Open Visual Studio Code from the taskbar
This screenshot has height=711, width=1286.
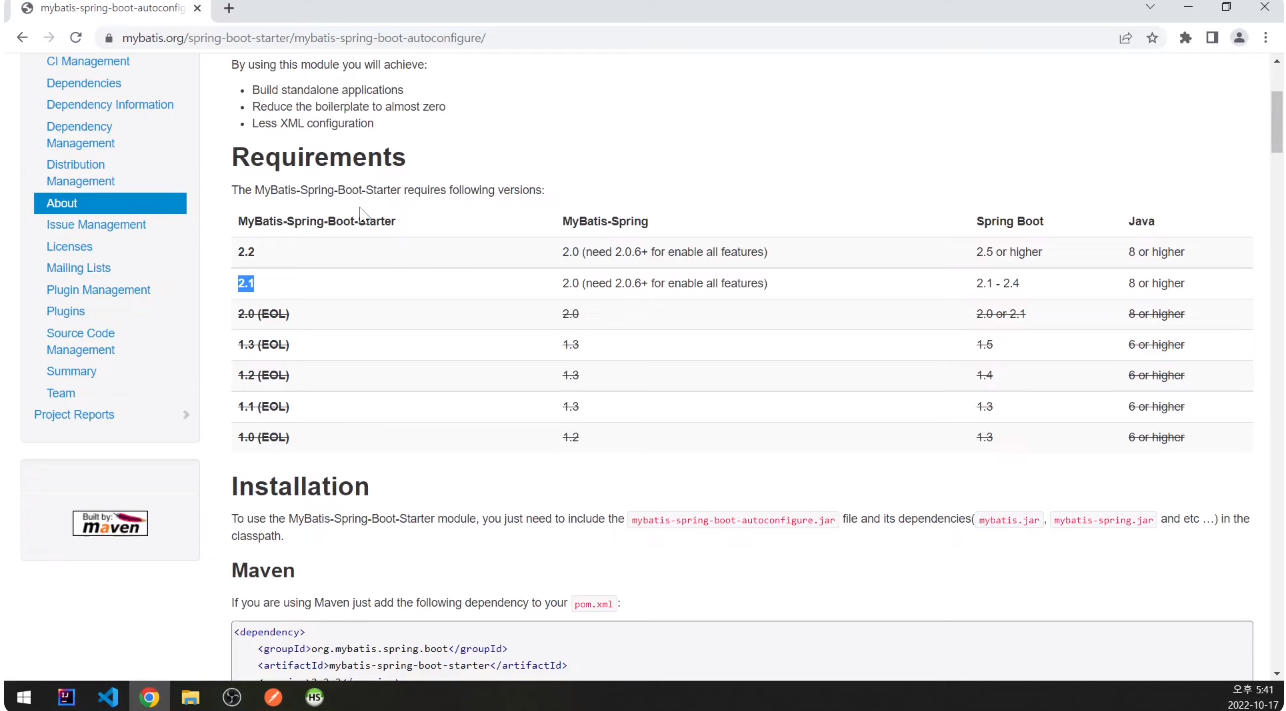click(x=108, y=697)
